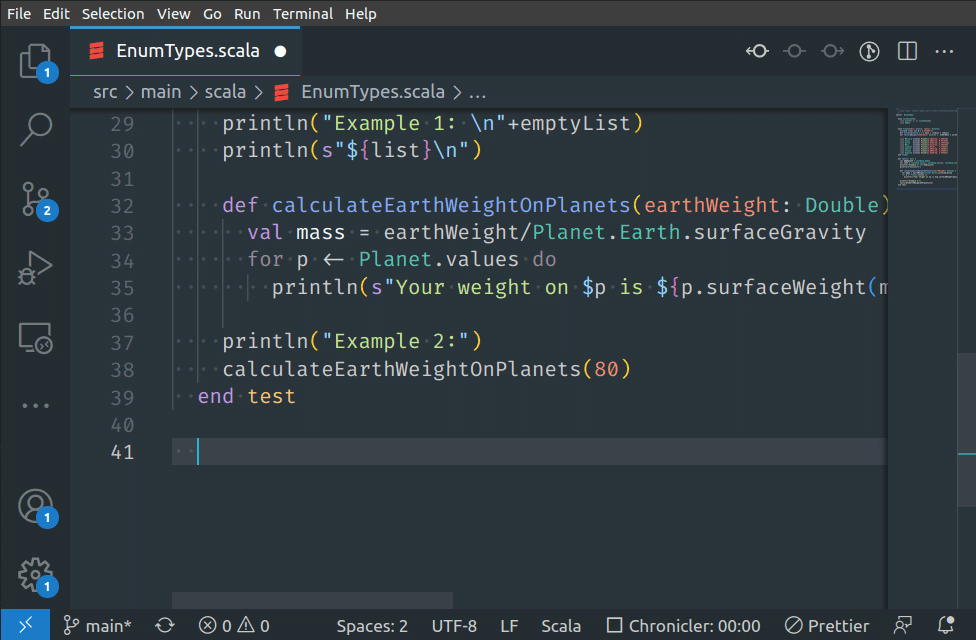This screenshot has height=640, width=976.
Task: Open feedback icon in status bar
Action: [x=903, y=626]
